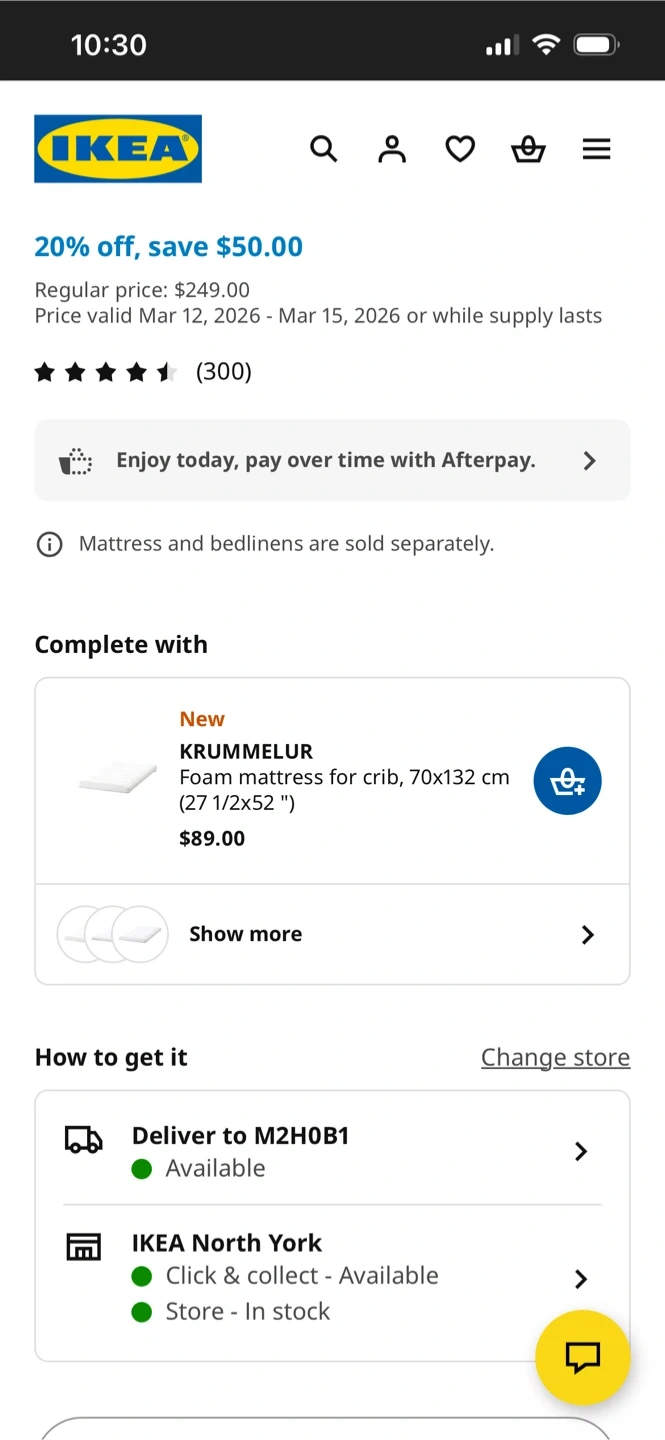Add KRUMMELUR mattress to the basket

(567, 781)
